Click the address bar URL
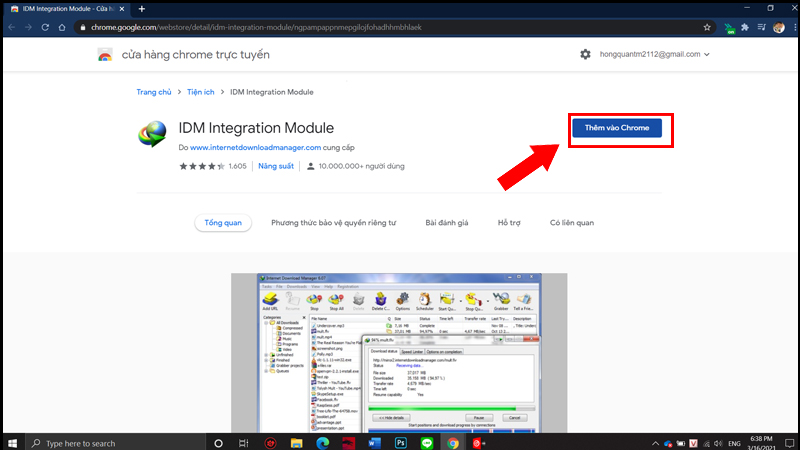Image resolution: width=800 pixels, height=450 pixels. coord(256,28)
